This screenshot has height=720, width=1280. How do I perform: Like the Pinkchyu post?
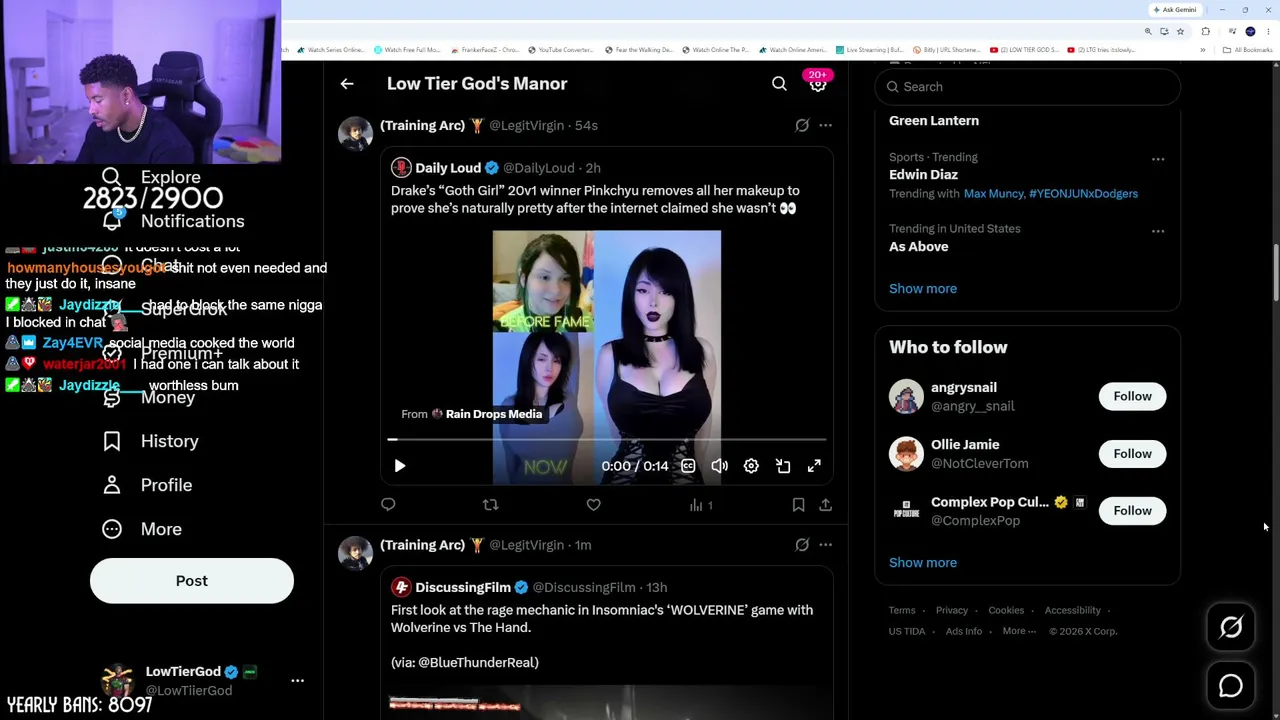click(593, 505)
